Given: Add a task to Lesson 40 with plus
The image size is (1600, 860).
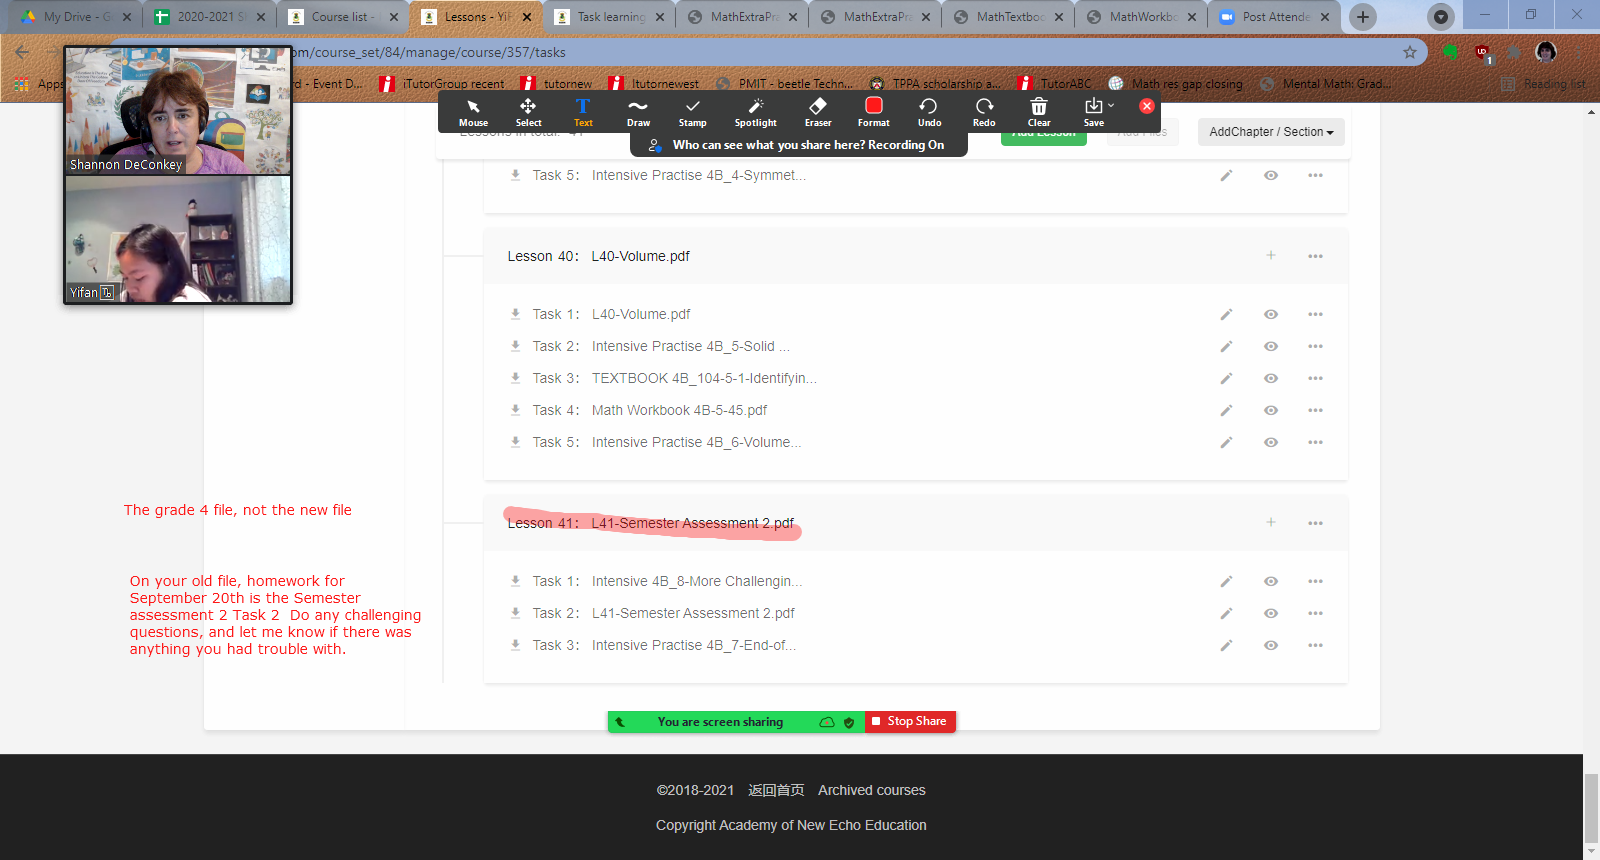Looking at the screenshot, I should [1271, 255].
